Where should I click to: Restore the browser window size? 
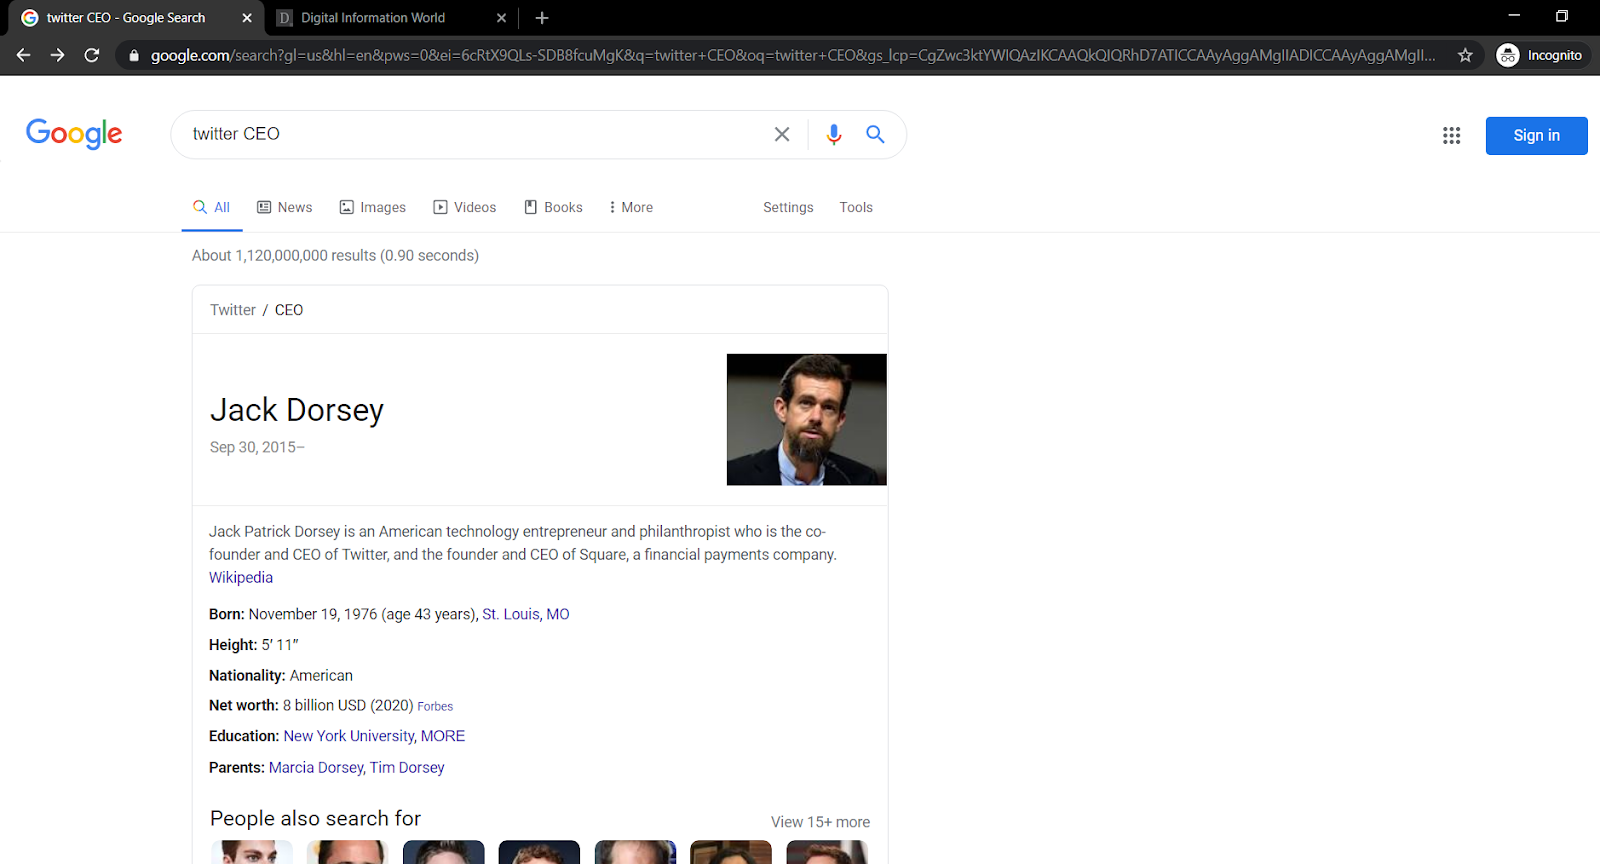(x=1562, y=16)
